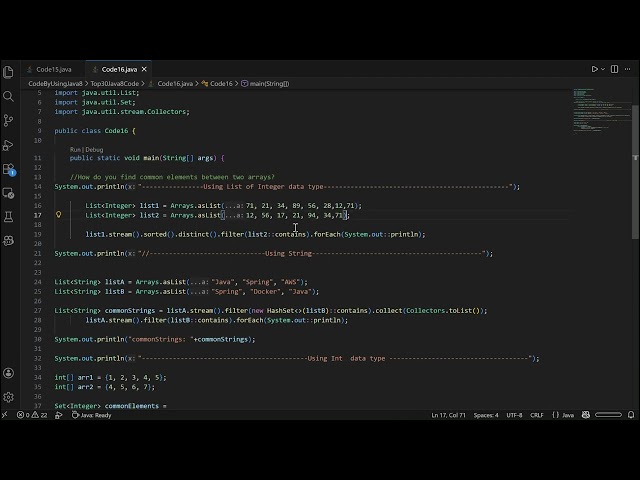Open the Explorer view in activity bar
The image size is (640, 480).
[x=8, y=72]
